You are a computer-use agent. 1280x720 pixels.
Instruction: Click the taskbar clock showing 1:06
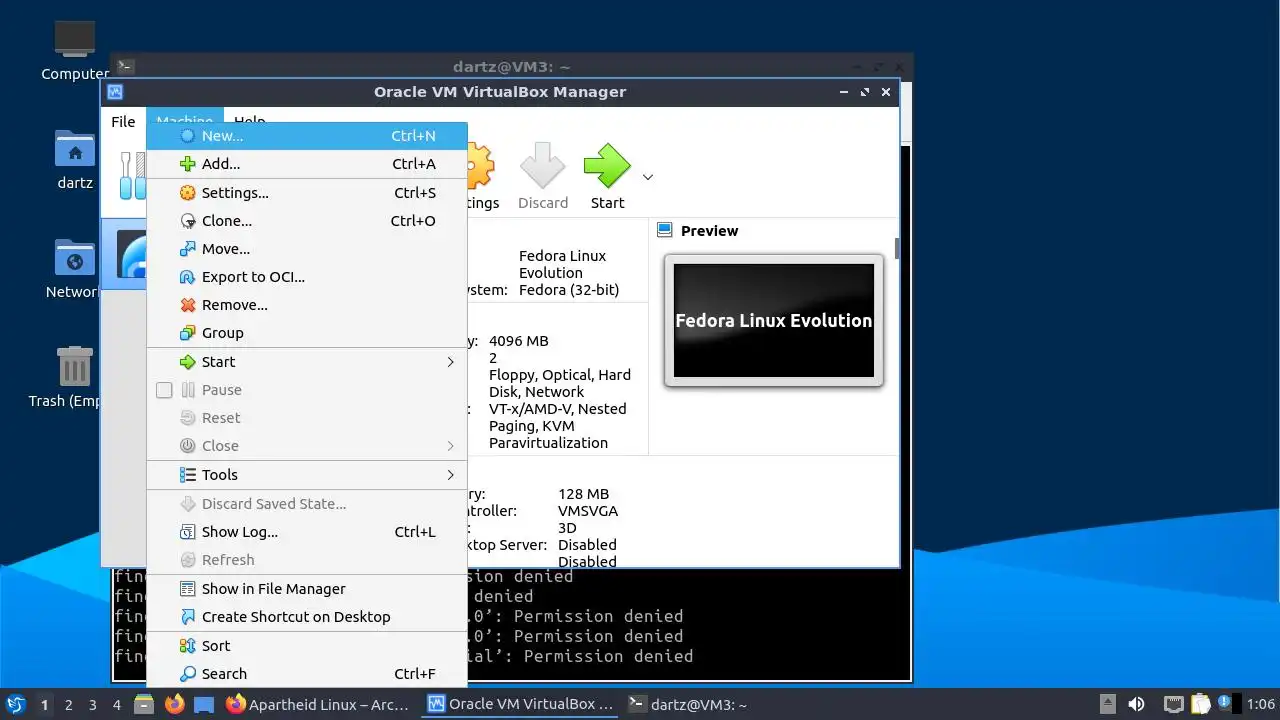[1260, 705]
